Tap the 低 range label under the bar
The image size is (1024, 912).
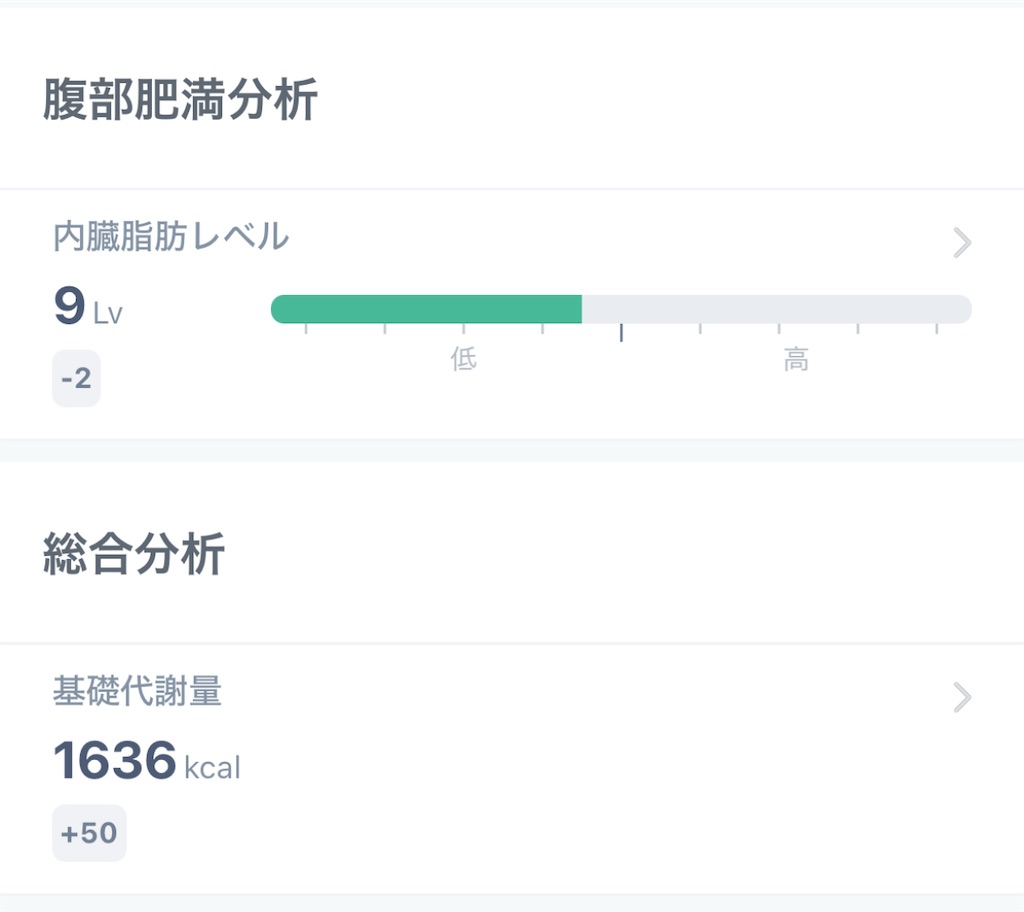(x=464, y=359)
